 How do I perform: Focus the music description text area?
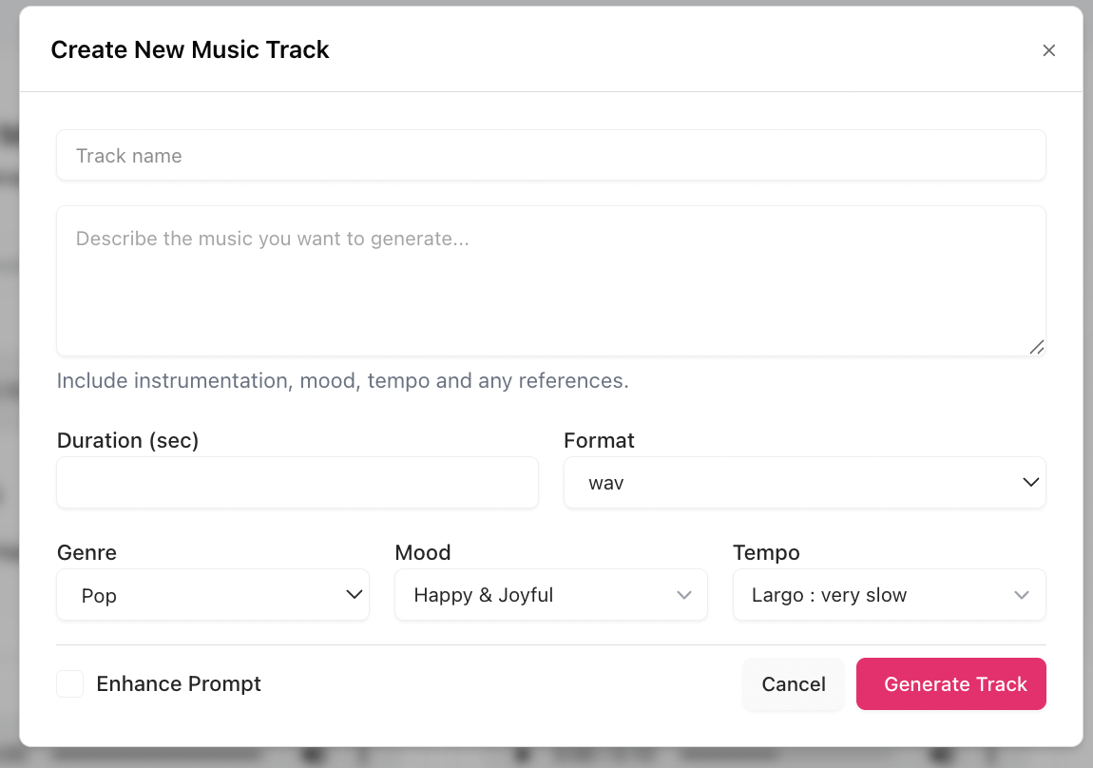coord(551,280)
